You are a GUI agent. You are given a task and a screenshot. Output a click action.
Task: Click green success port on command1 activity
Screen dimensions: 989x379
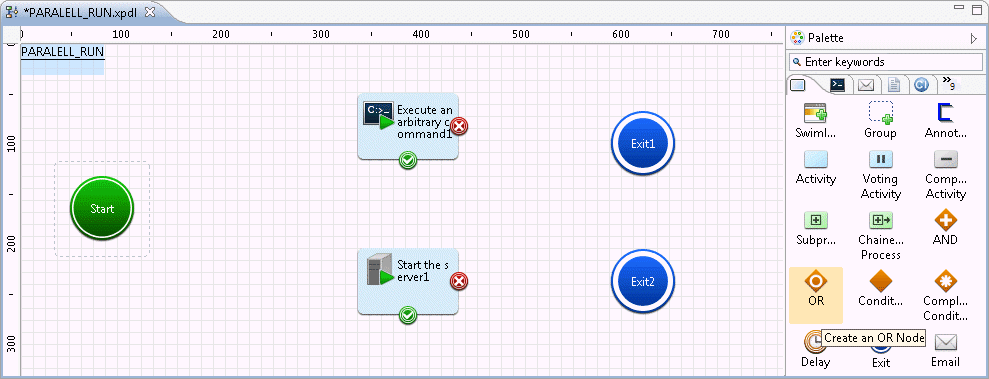[408, 161]
